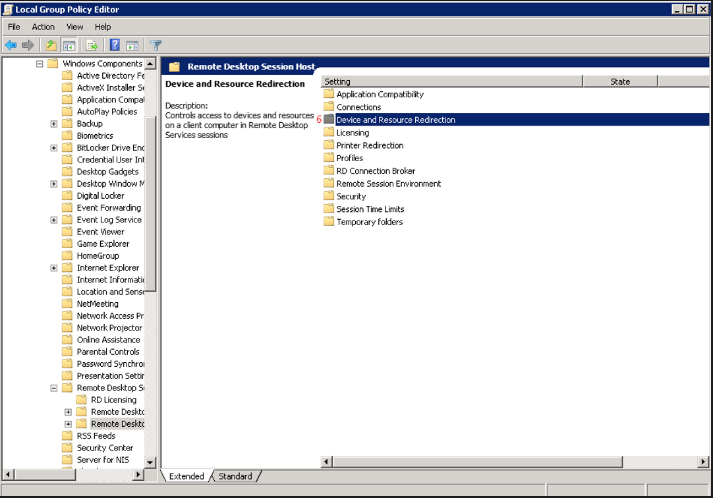Image resolution: width=713 pixels, height=498 pixels.
Task: Click the HomeGroup folder icon in tree
Action: tap(67, 256)
